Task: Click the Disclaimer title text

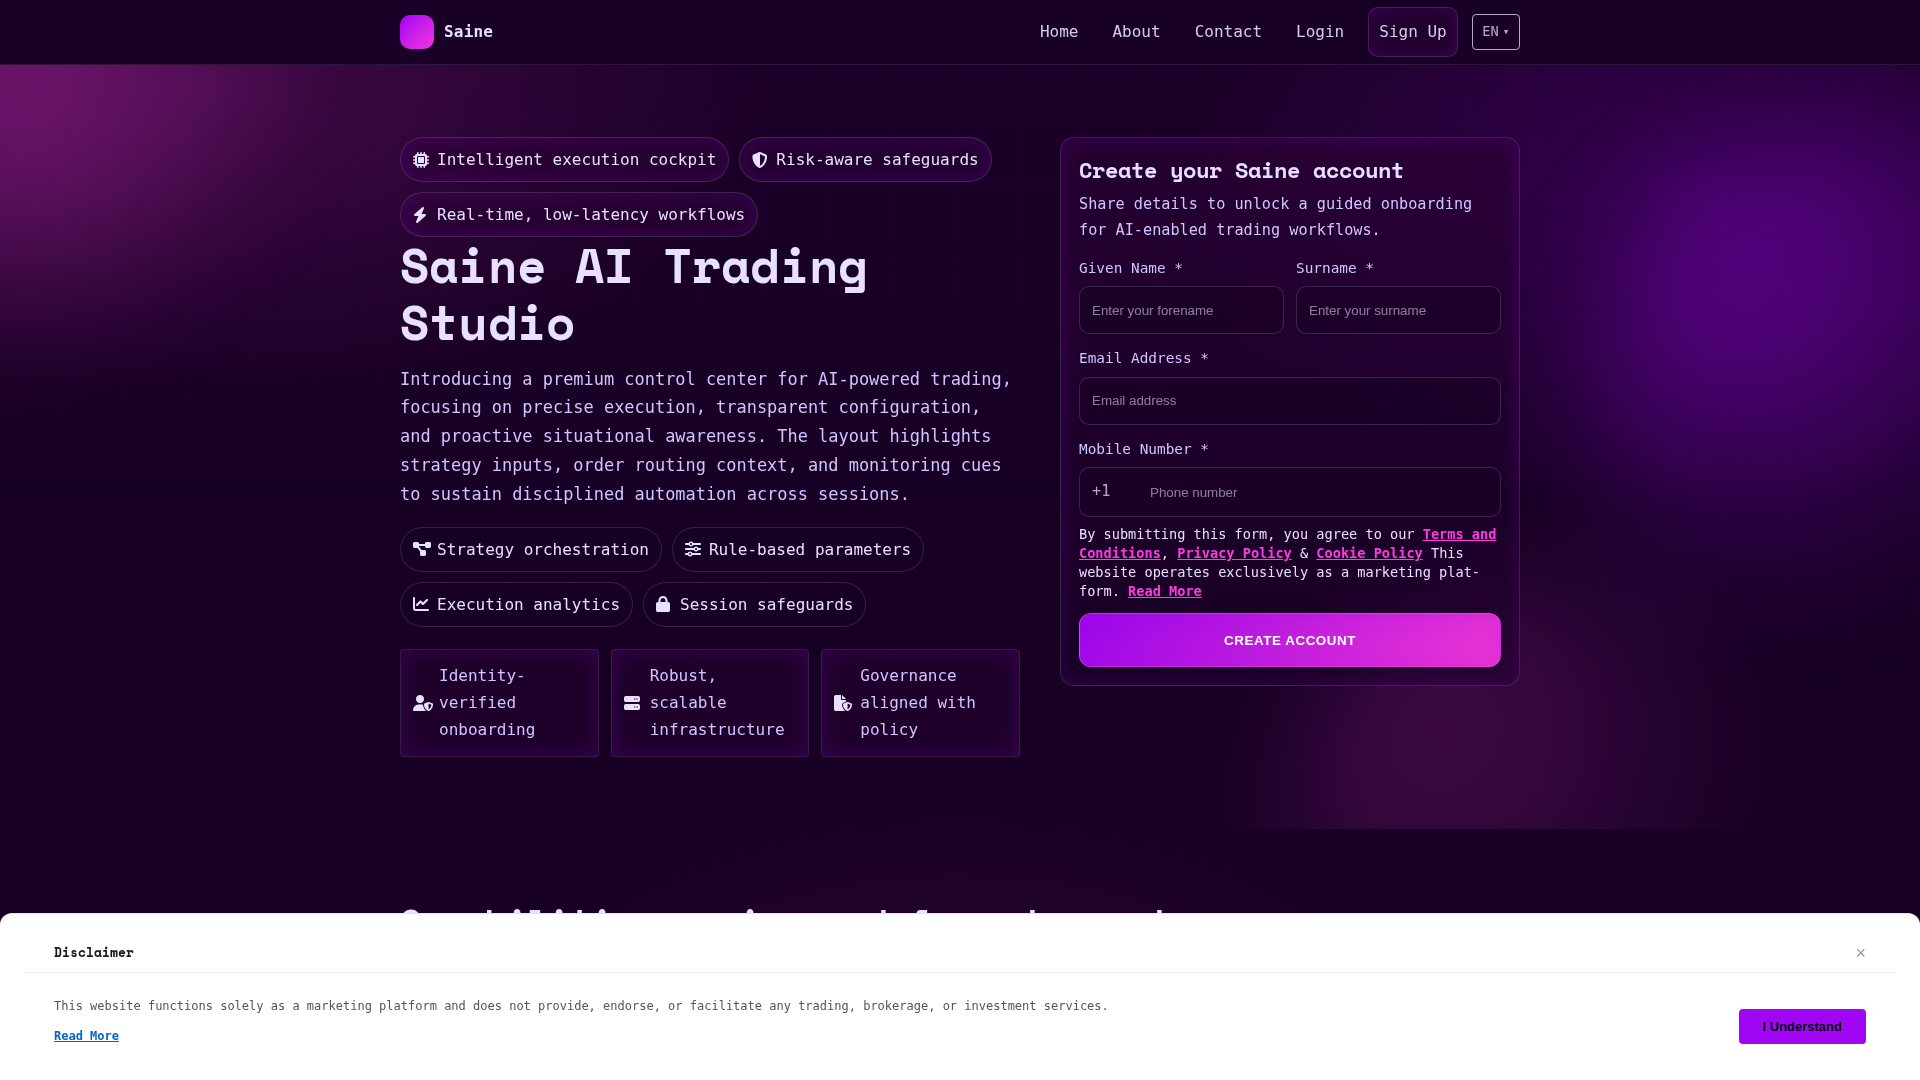Action: pos(94,952)
